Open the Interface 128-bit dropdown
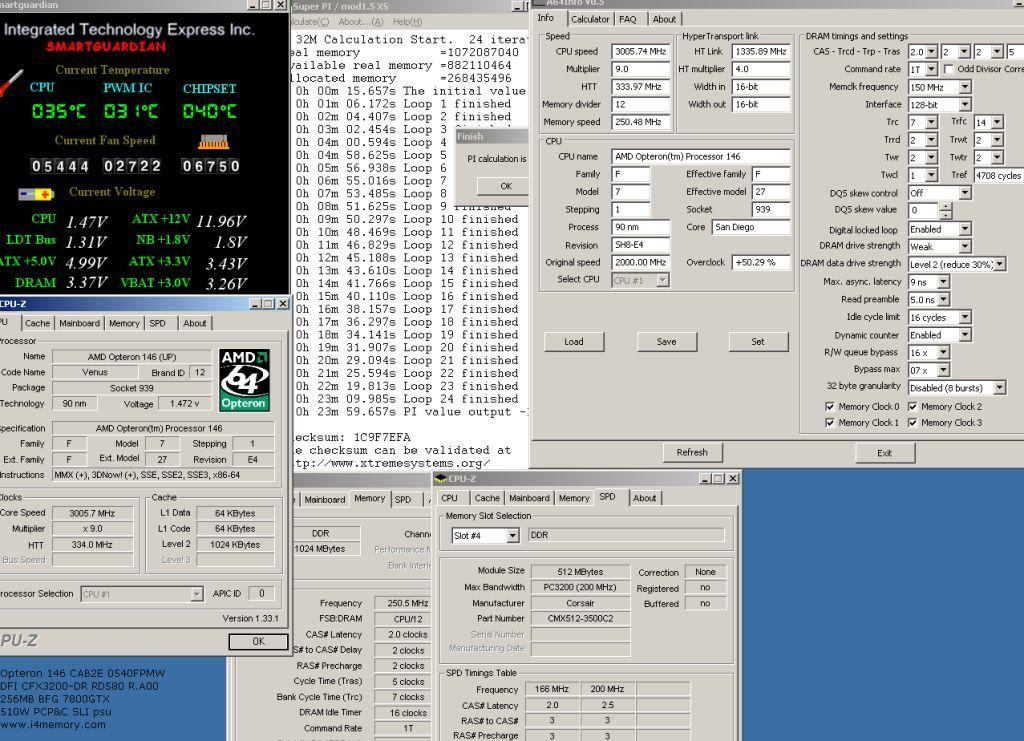The height and width of the screenshot is (741, 1024). coord(965,104)
